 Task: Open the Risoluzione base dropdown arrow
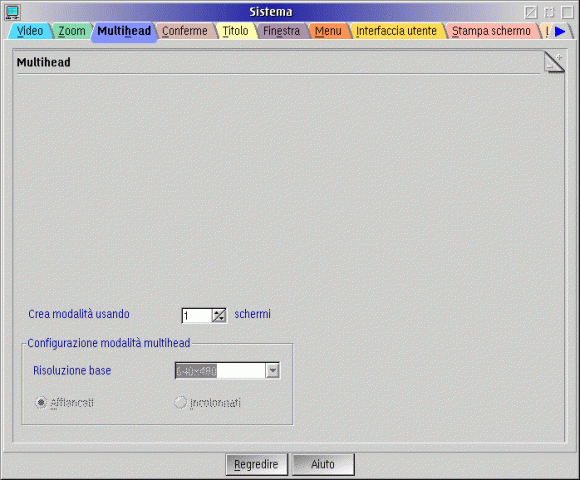click(x=272, y=371)
